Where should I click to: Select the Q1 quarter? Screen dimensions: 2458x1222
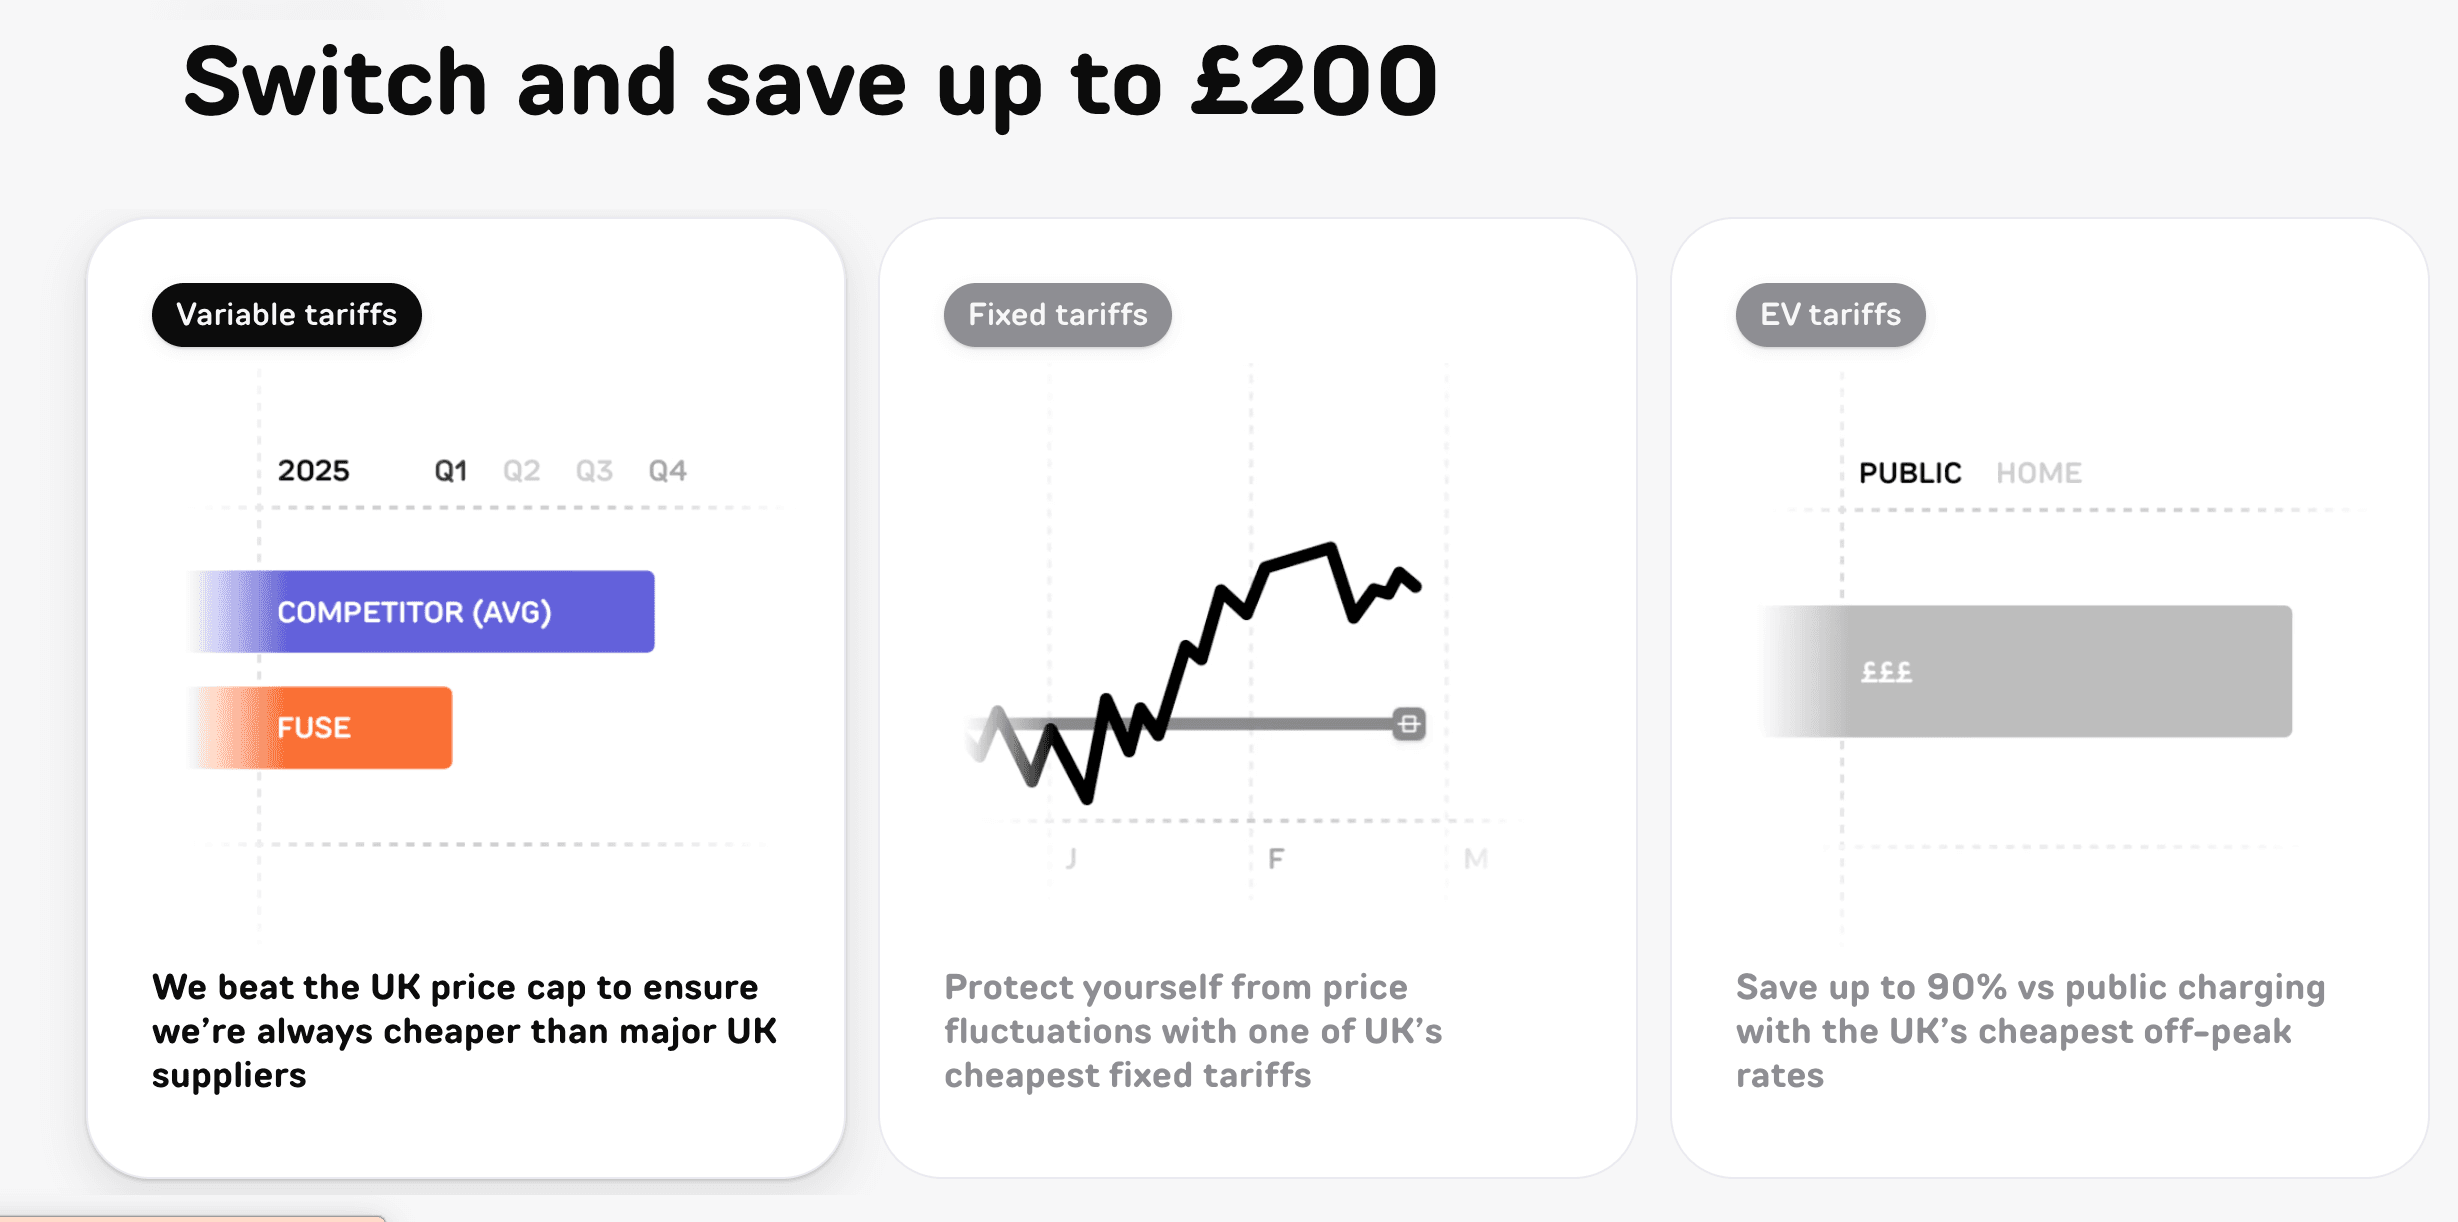point(450,471)
